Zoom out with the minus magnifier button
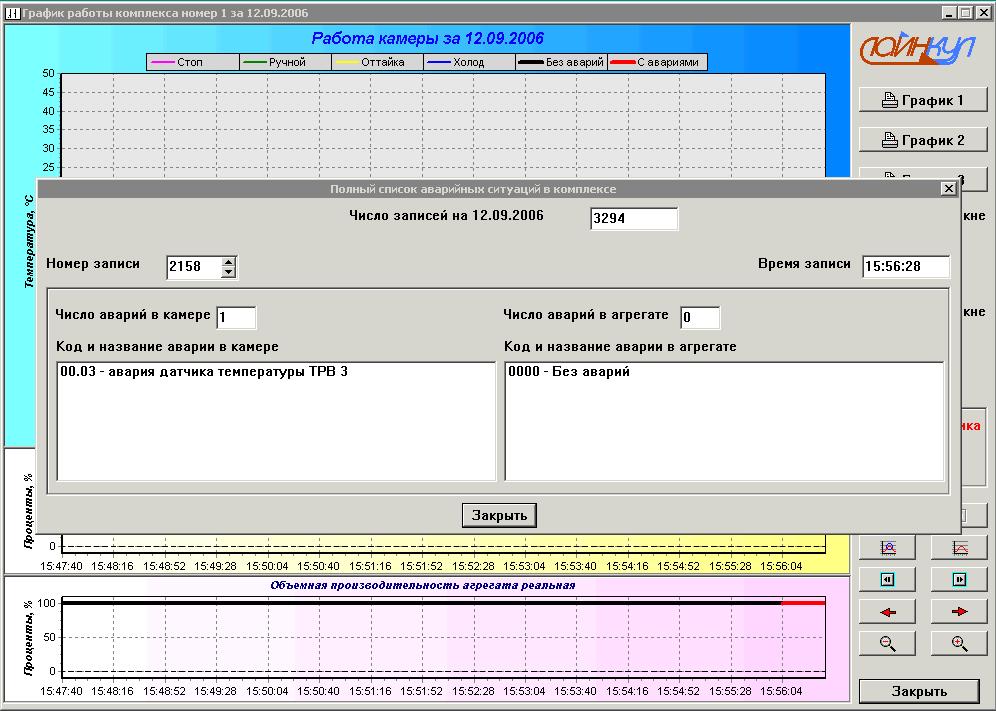Image resolution: width=996 pixels, height=711 pixels. tap(887, 643)
